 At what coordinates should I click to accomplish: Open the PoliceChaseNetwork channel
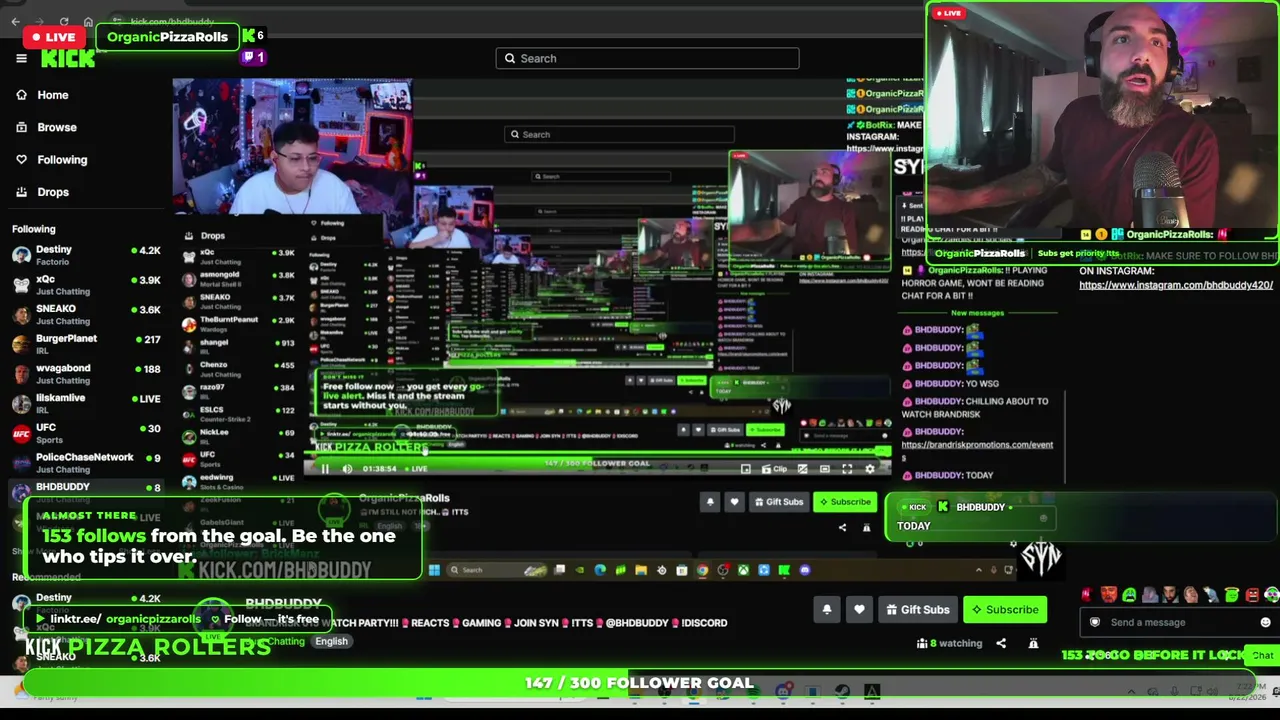coord(86,462)
